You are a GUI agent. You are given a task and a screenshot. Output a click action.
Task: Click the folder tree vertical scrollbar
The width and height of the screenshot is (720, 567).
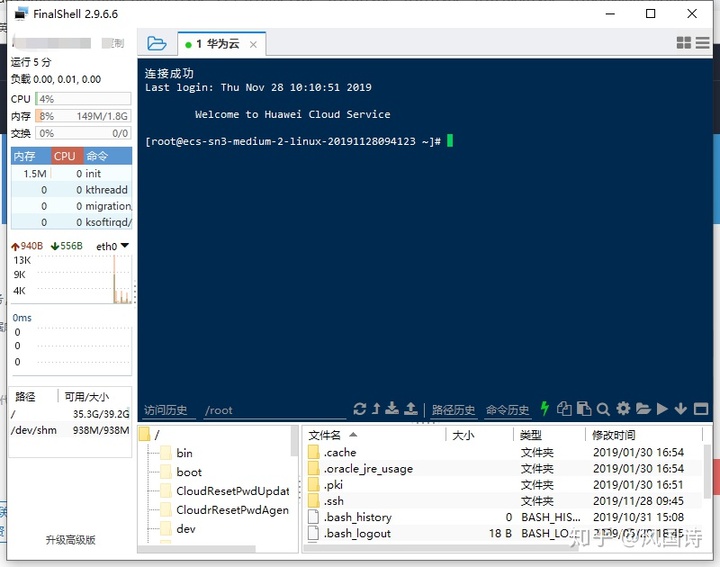tap(294, 442)
